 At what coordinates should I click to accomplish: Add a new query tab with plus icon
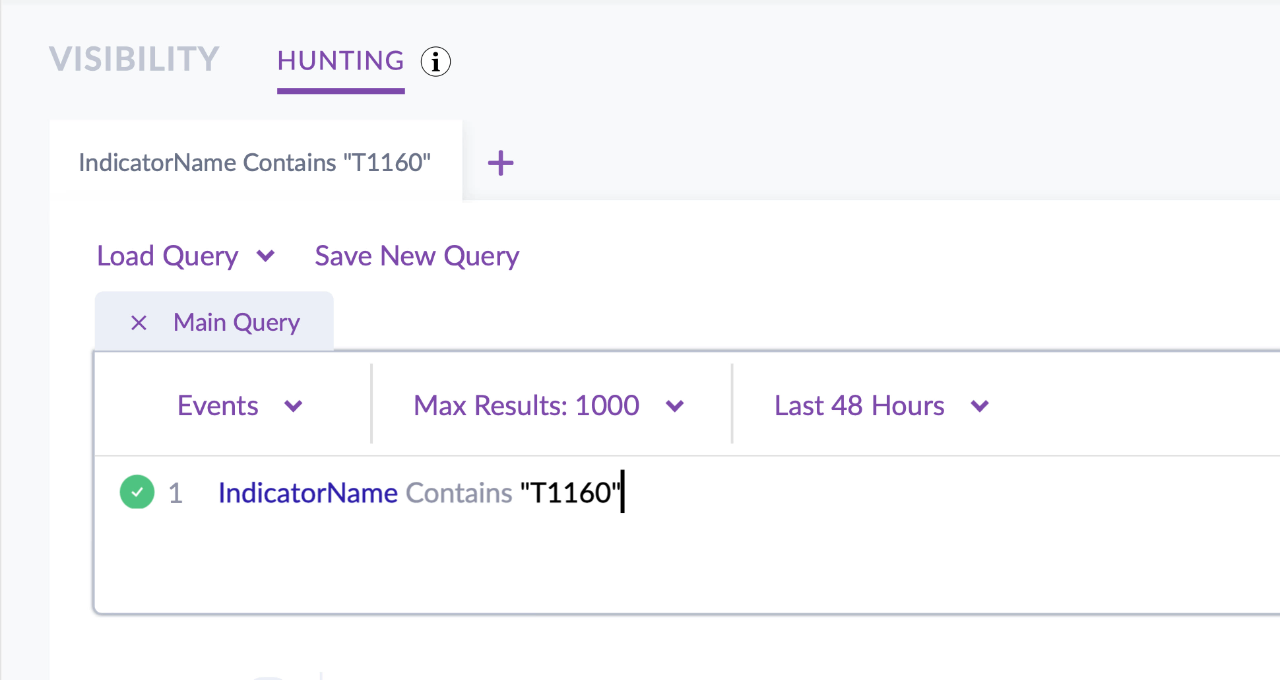pos(500,163)
